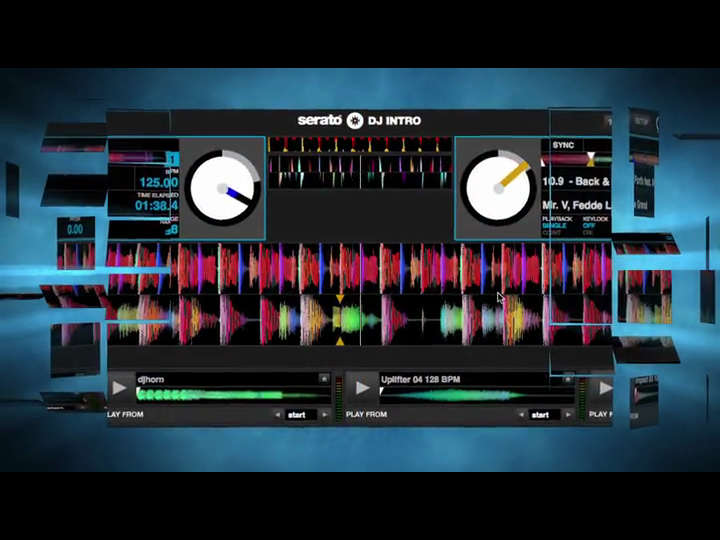The height and width of the screenshot is (540, 720).
Task: Eject the Uplifter 04 sample slot
Action: pyautogui.click(x=567, y=379)
